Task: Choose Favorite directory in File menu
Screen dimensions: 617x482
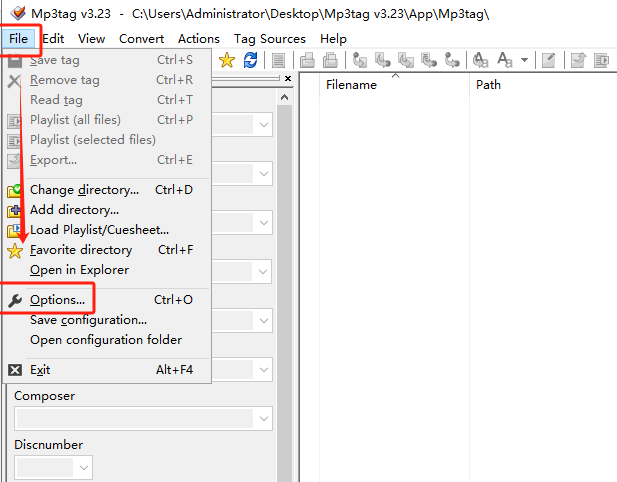Action: click(107, 250)
